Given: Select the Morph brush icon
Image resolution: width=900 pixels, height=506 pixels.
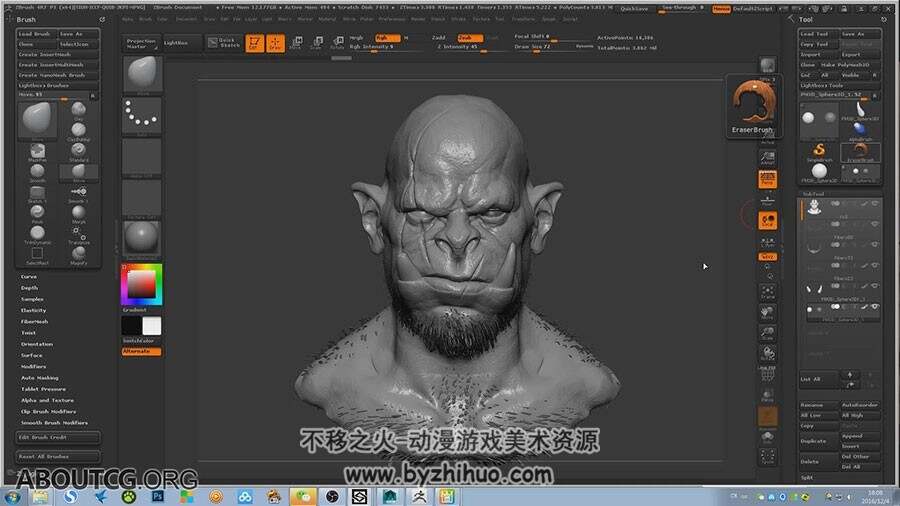Looking at the screenshot, I should point(79,213).
